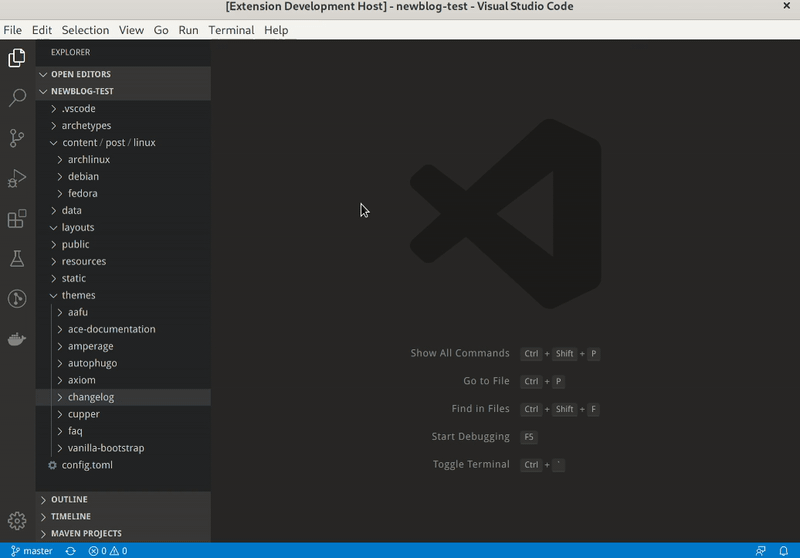800x558 pixels.
Task: Expand the cupper theme folder
Action: (123, 414)
